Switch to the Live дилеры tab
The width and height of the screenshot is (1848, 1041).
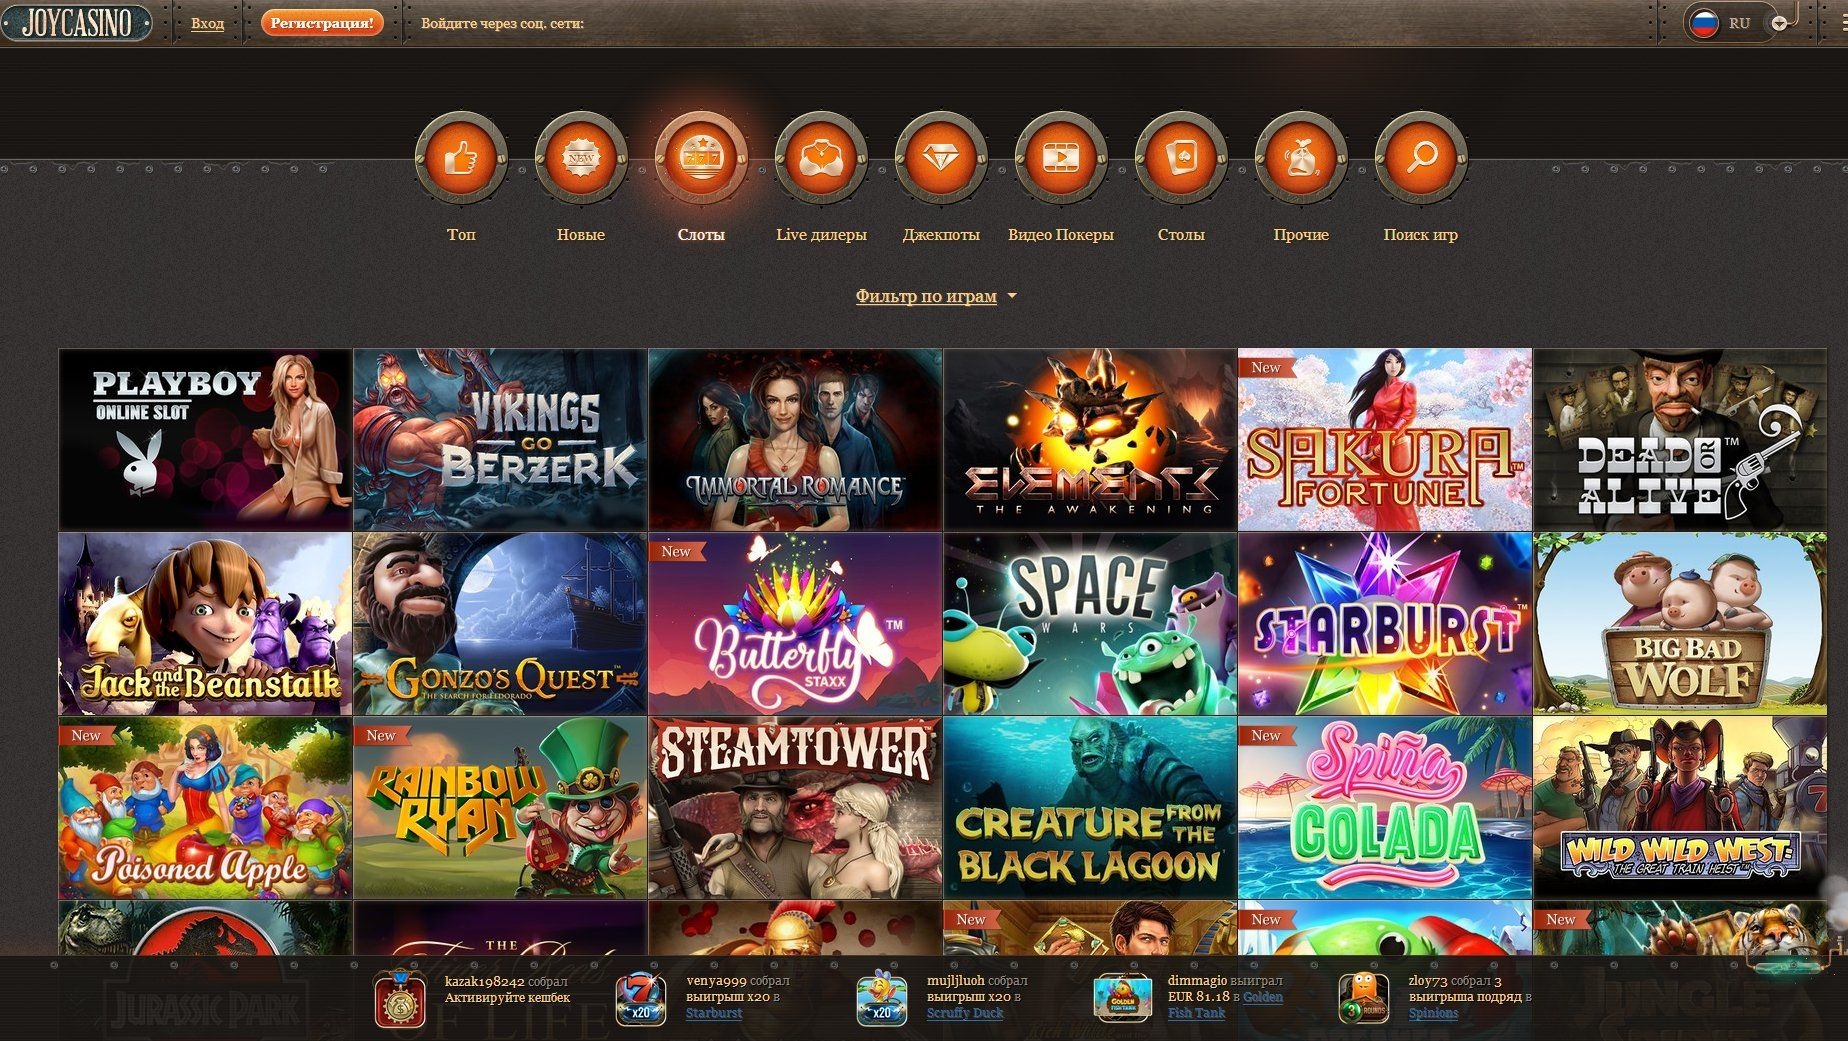pos(822,234)
